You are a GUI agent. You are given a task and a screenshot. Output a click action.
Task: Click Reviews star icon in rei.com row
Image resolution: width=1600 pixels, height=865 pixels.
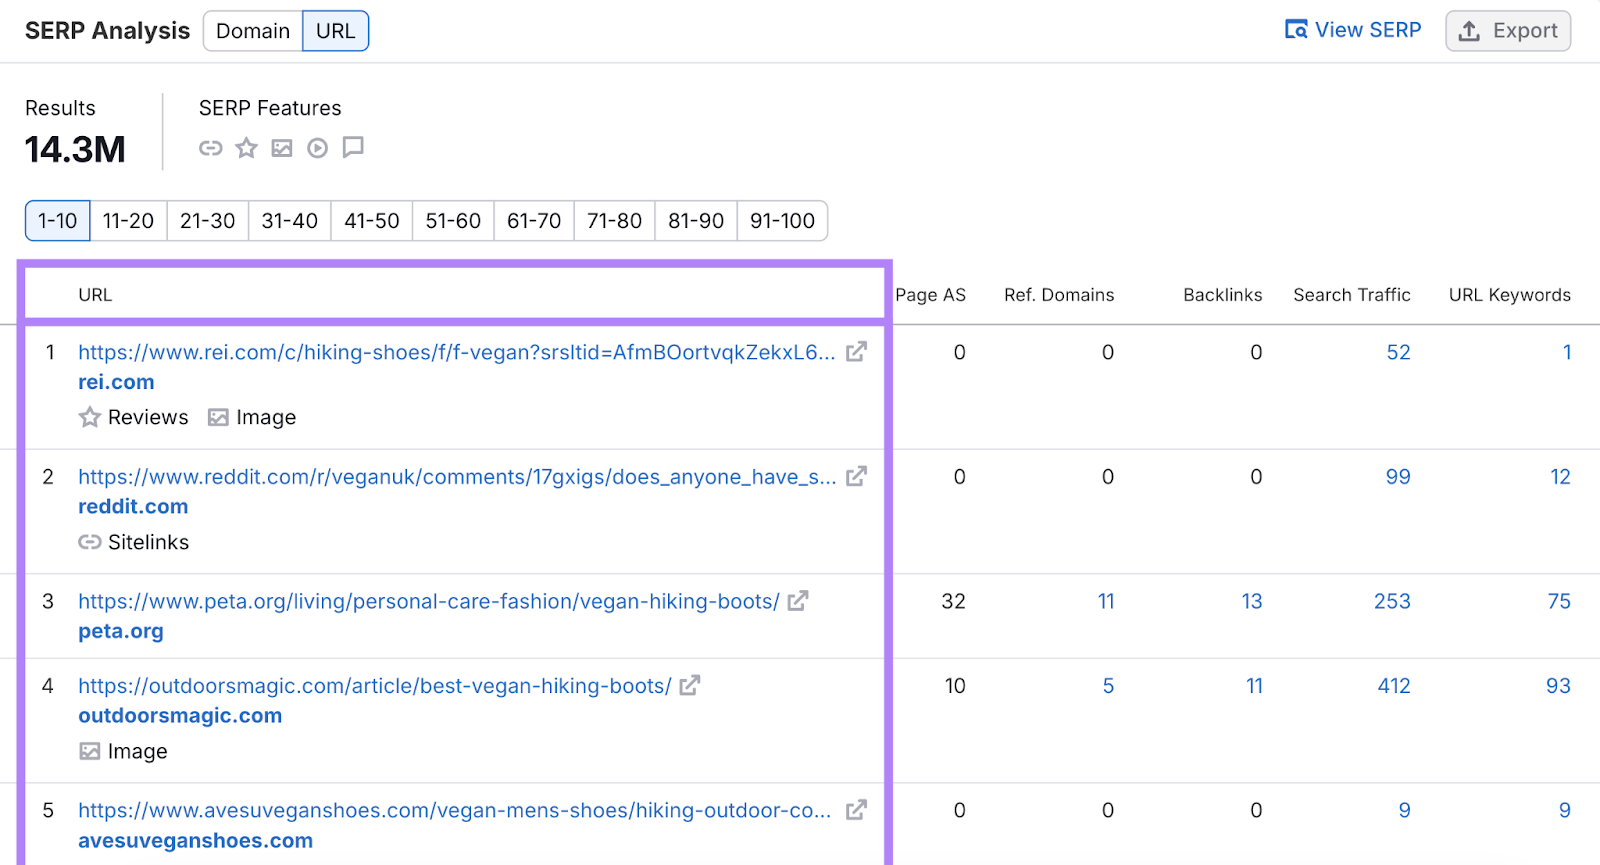point(90,417)
